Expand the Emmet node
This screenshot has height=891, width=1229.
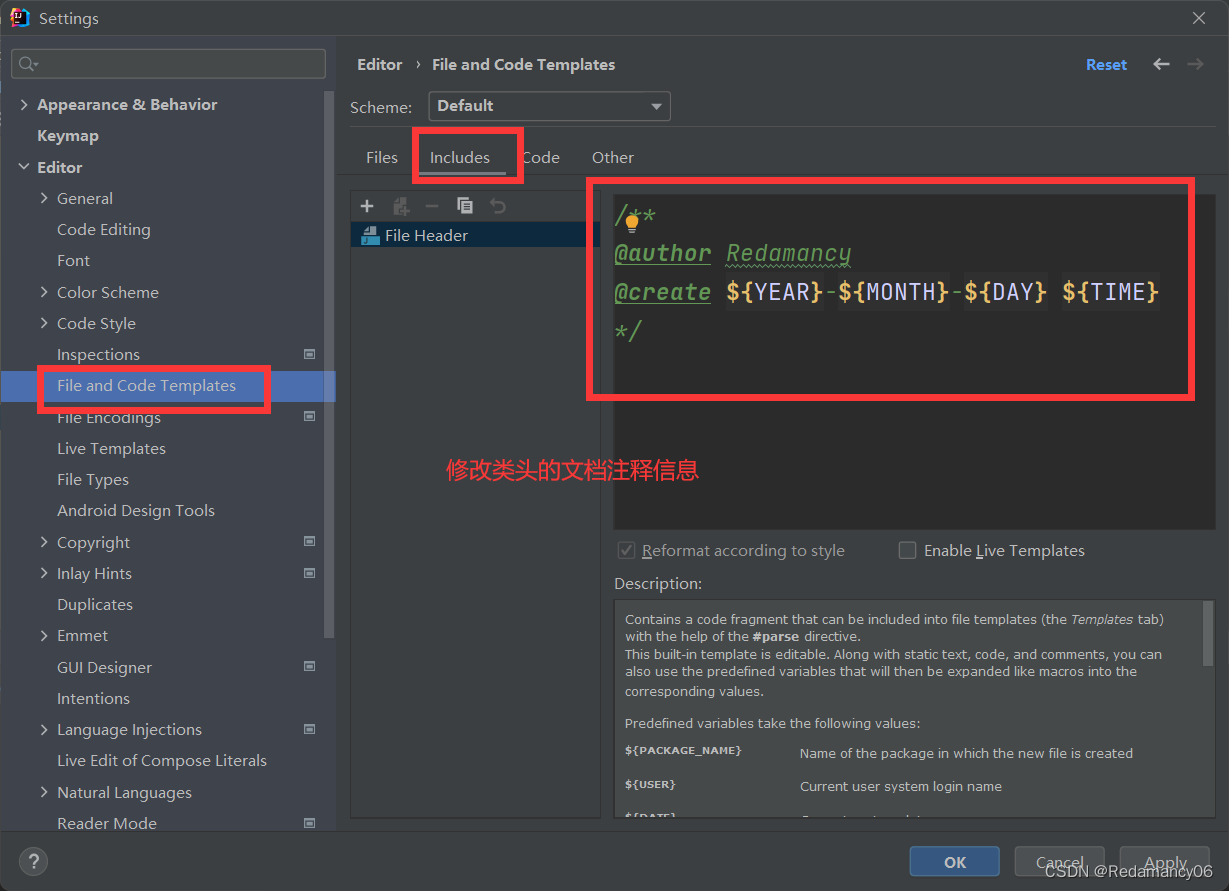pyautogui.click(x=44, y=635)
